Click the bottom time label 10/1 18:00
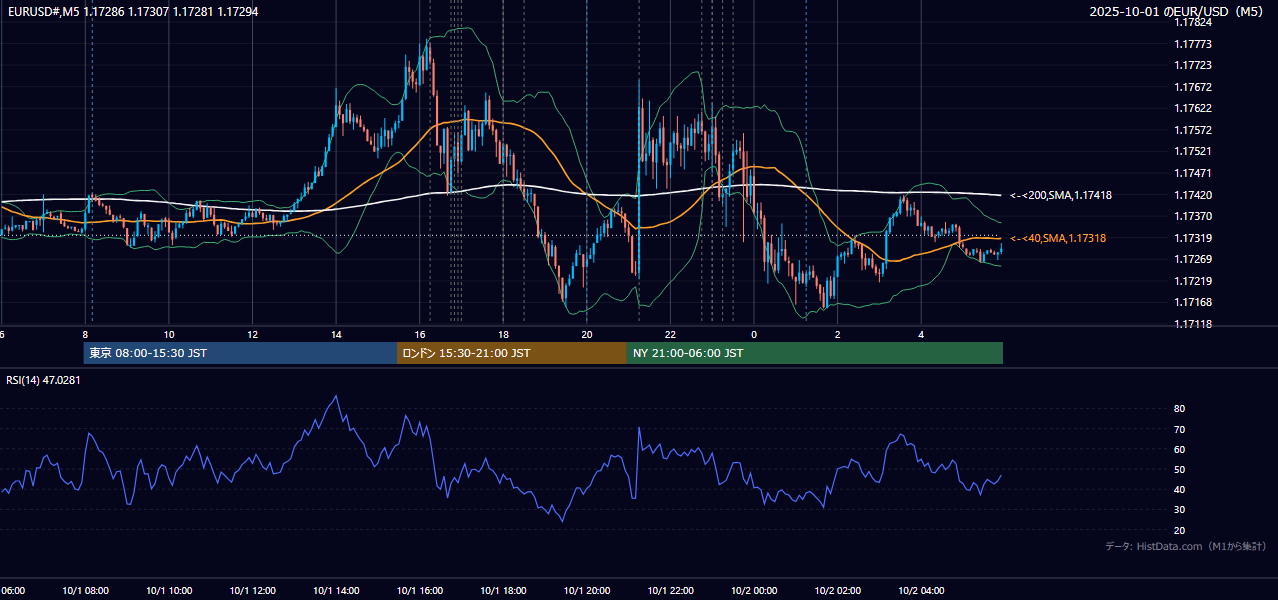 tap(504, 591)
